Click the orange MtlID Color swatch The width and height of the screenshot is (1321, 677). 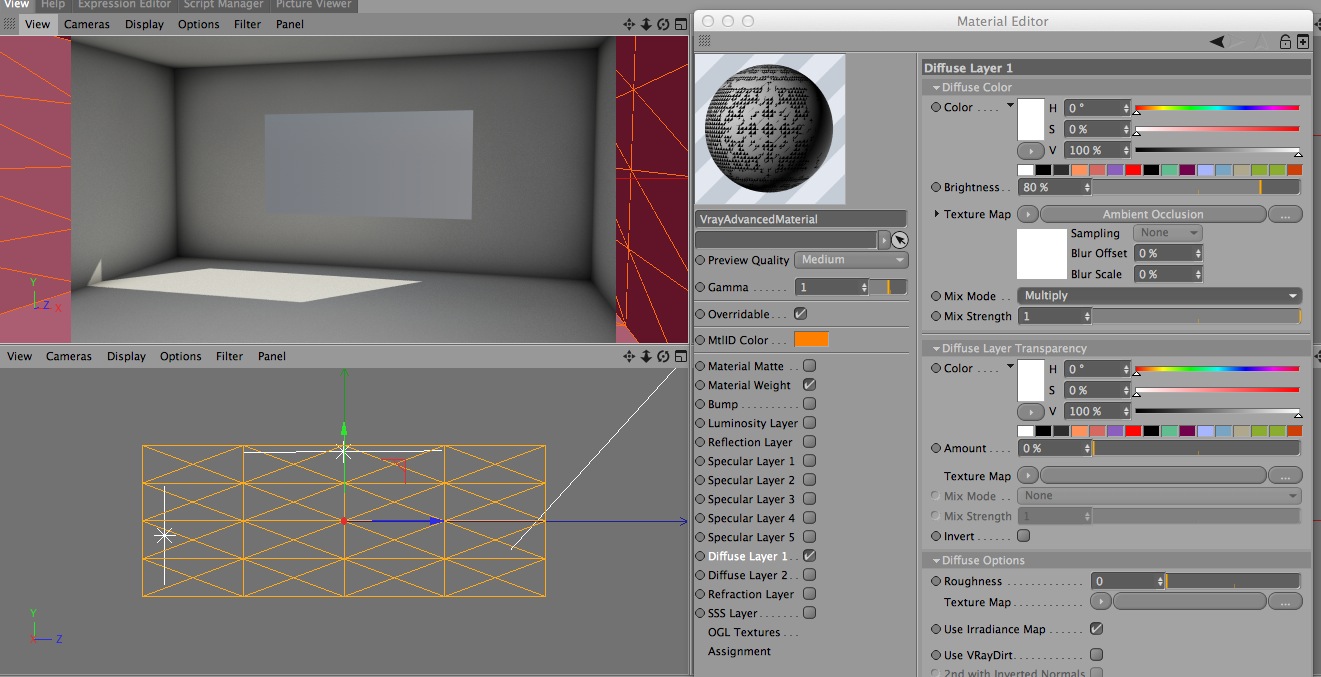click(811, 340)
